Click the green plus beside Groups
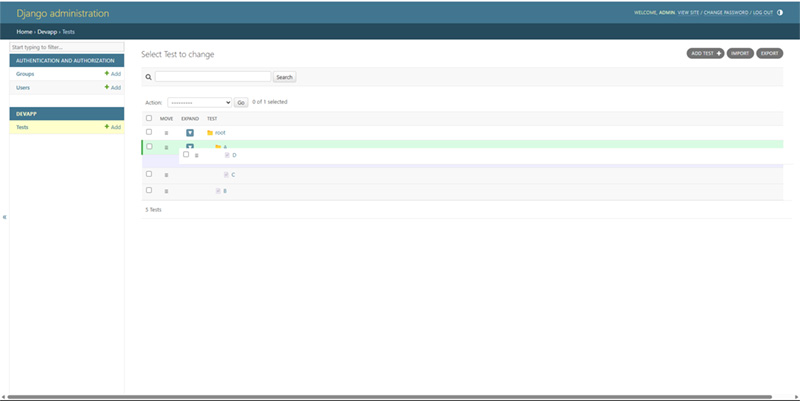 [x=107, y=73]
